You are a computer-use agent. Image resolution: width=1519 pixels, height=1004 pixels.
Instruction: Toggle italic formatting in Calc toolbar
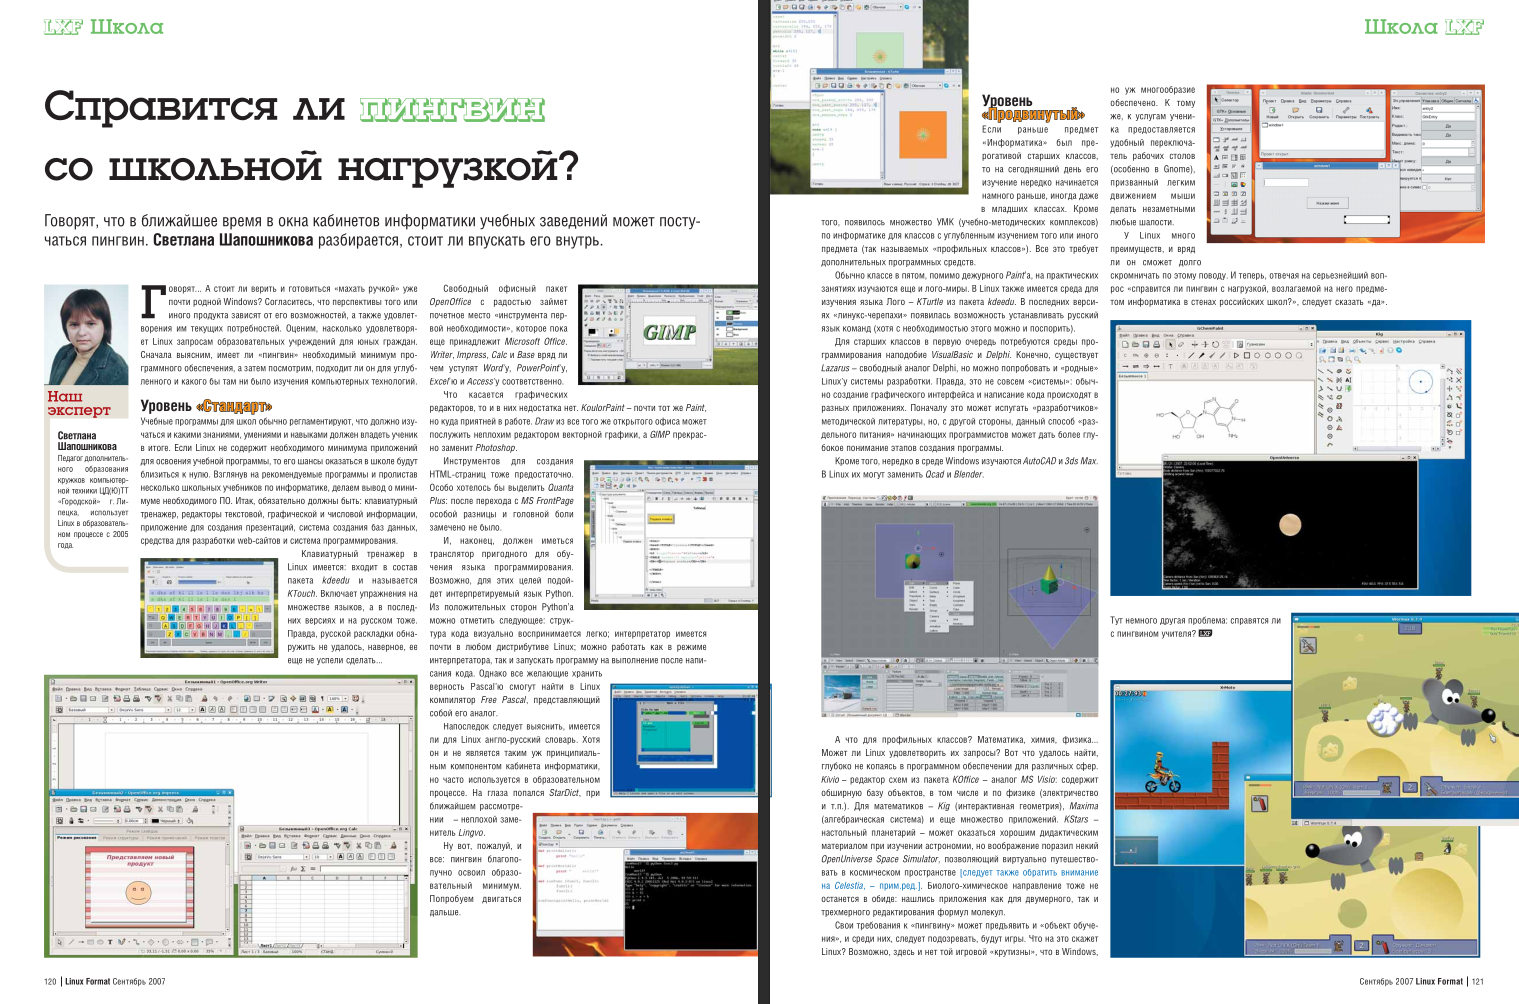click(x=351, y=856)
